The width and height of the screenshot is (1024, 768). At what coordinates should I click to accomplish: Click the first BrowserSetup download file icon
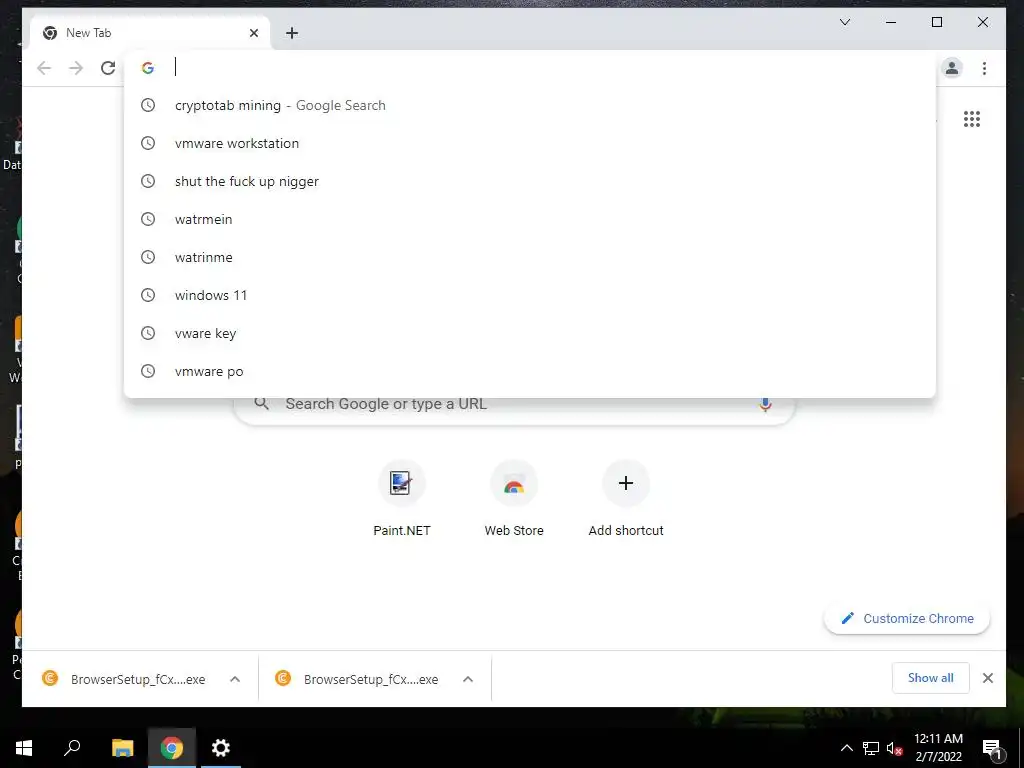50,679
